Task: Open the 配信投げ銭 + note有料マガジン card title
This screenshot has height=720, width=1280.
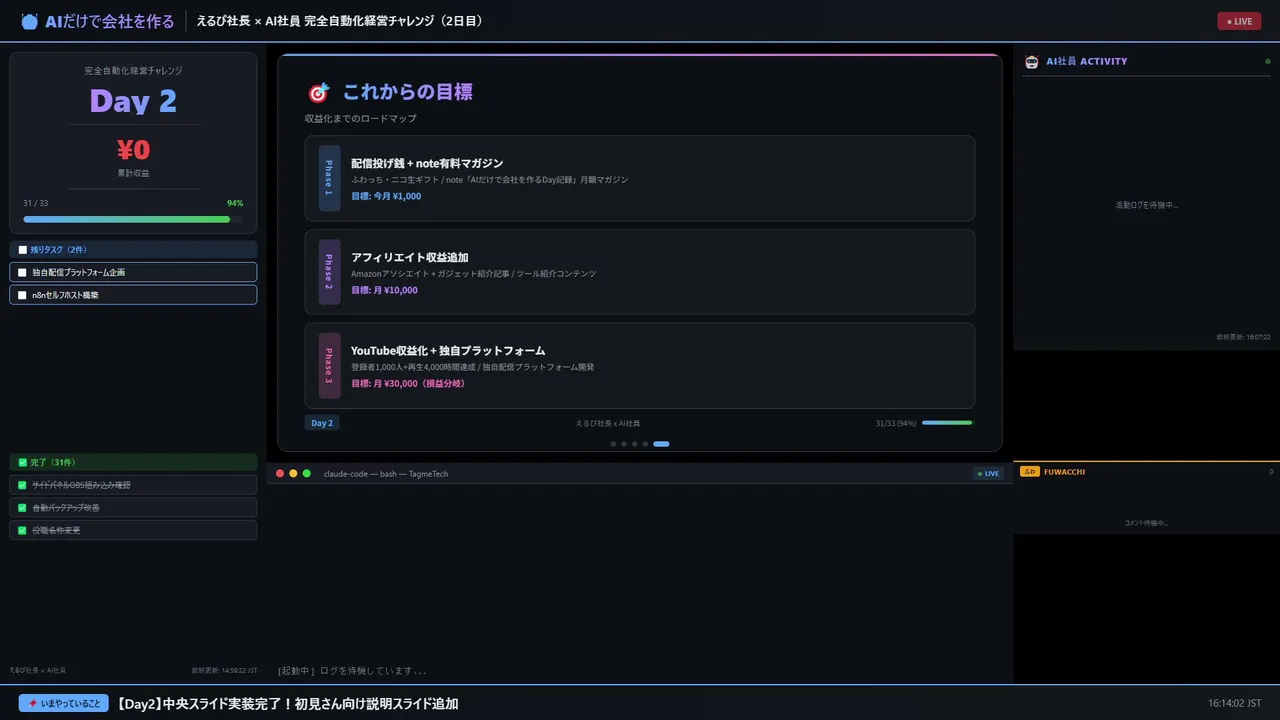Action: [427, 163]
